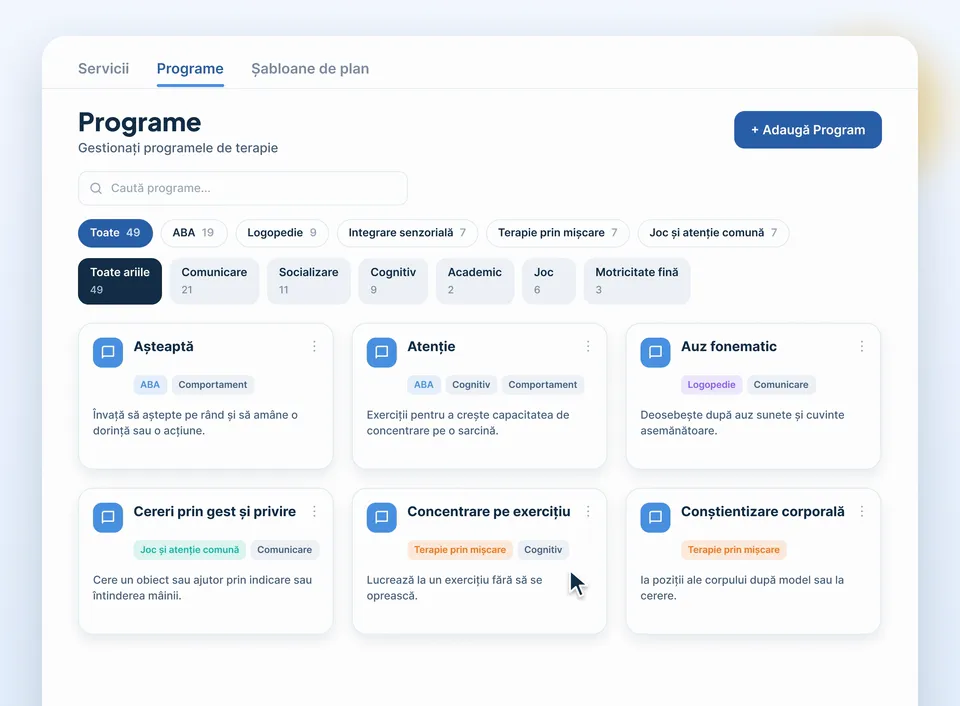Click Comportament tag on Așteaptă card

212,385
